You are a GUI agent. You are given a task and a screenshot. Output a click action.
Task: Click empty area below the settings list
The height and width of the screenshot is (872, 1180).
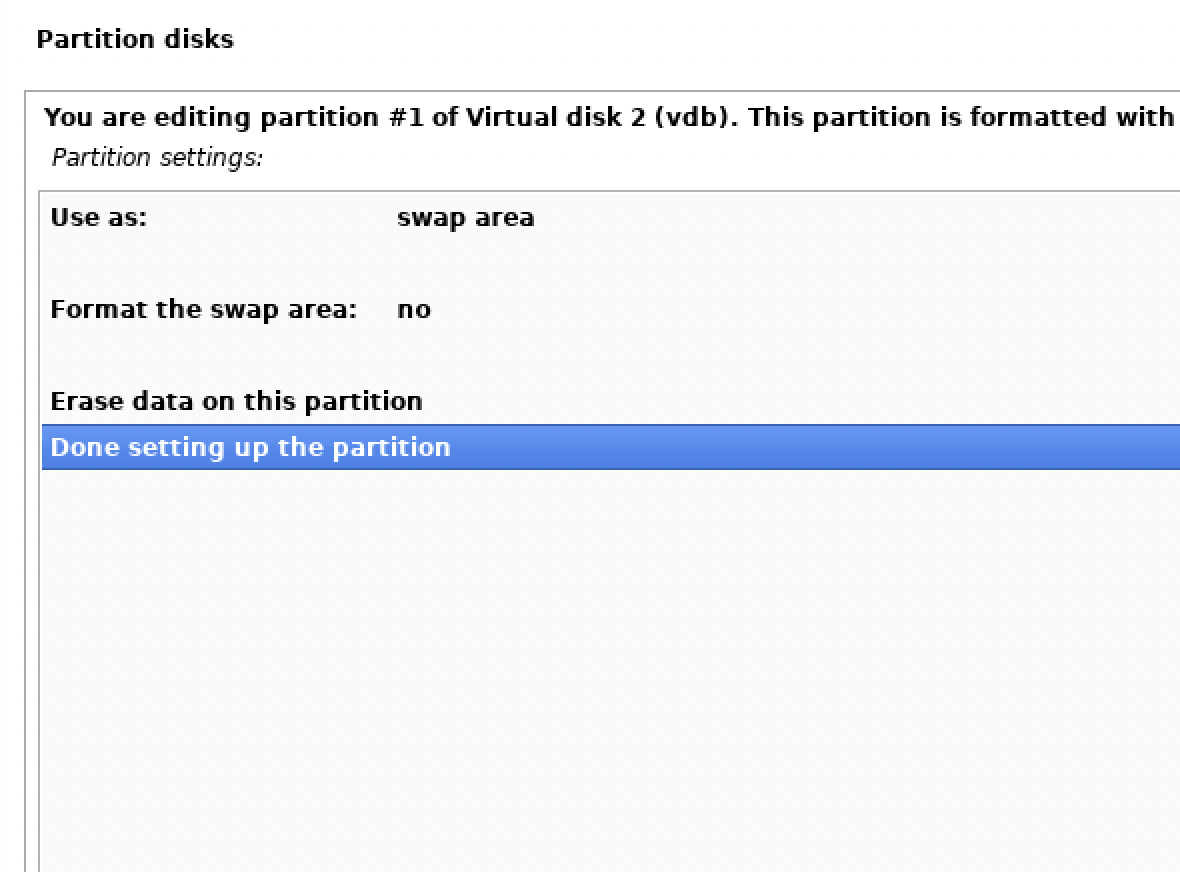(x=600, y=680)
